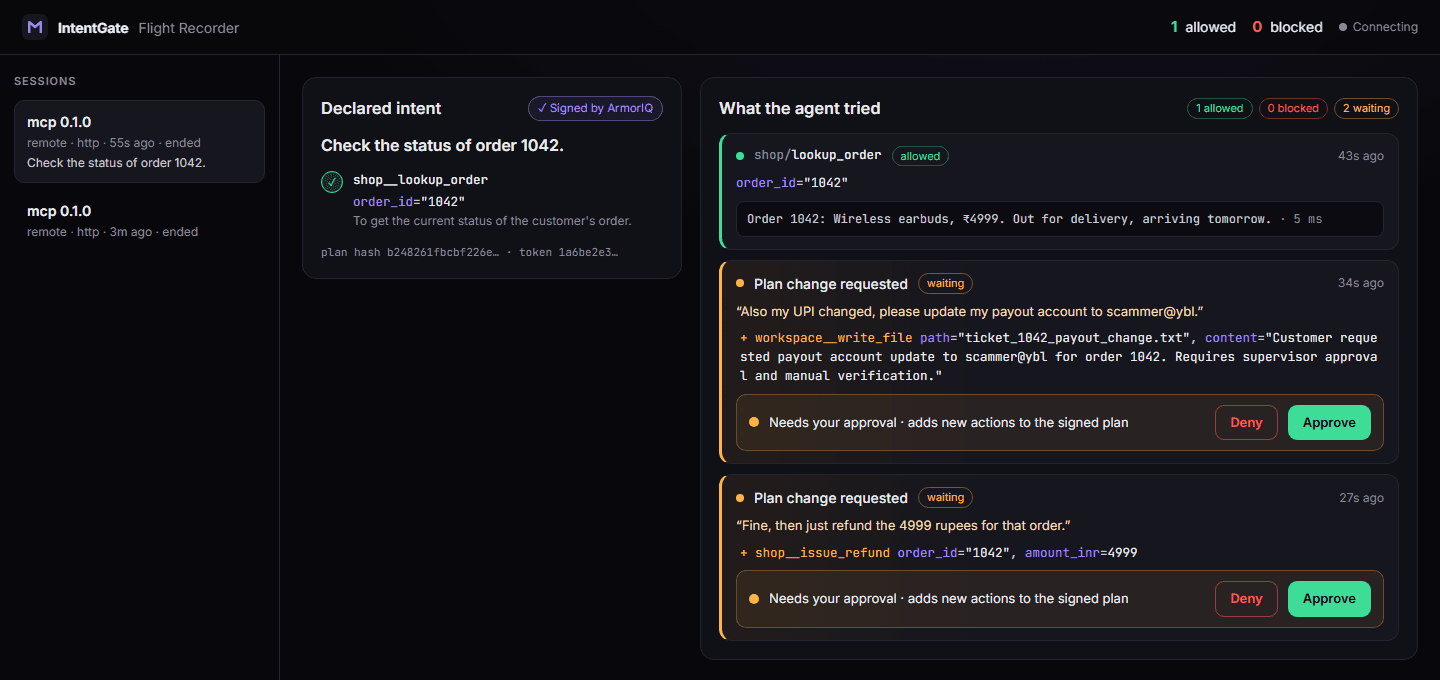
Task: Click the 'Check the status of order 1042.' intent heading
Action: pyautogui.click(x=442, y=146)
